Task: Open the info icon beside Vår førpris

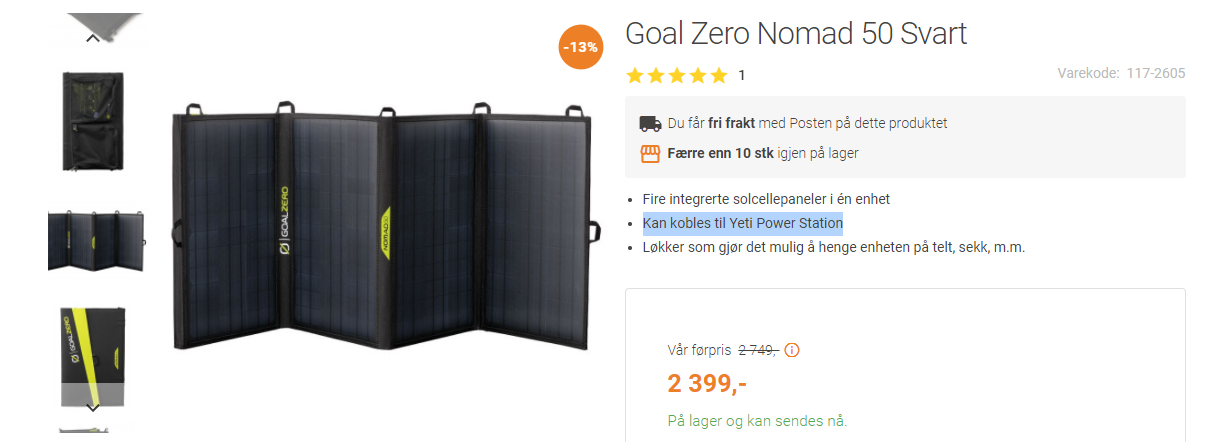Action: point(793,350)
